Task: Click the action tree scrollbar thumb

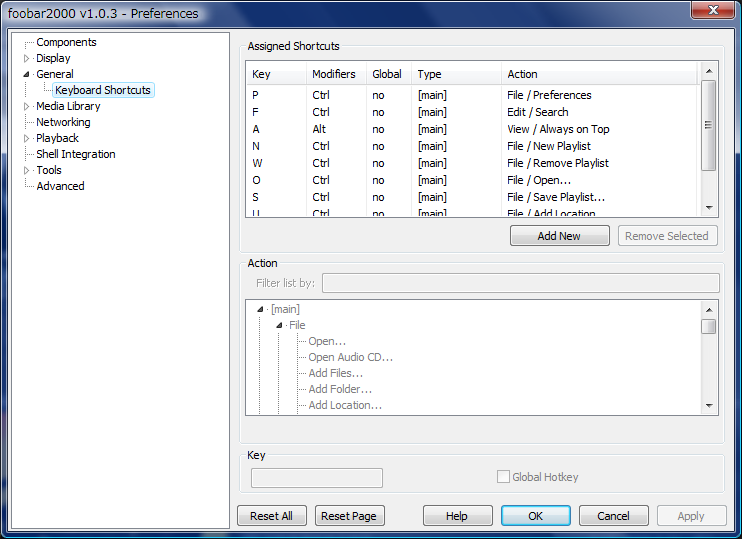Action: click(709, 327)
